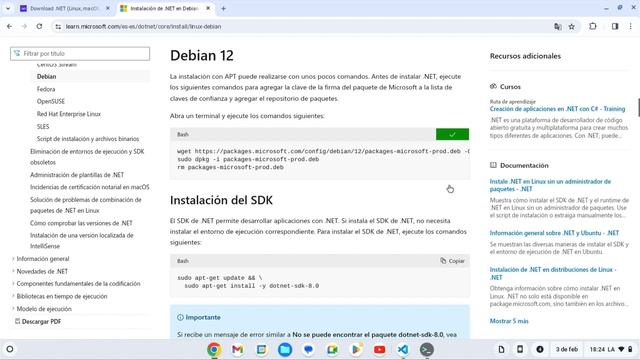Toggle the browser side panel
640x360 pixels.
(x=615, y=26)
